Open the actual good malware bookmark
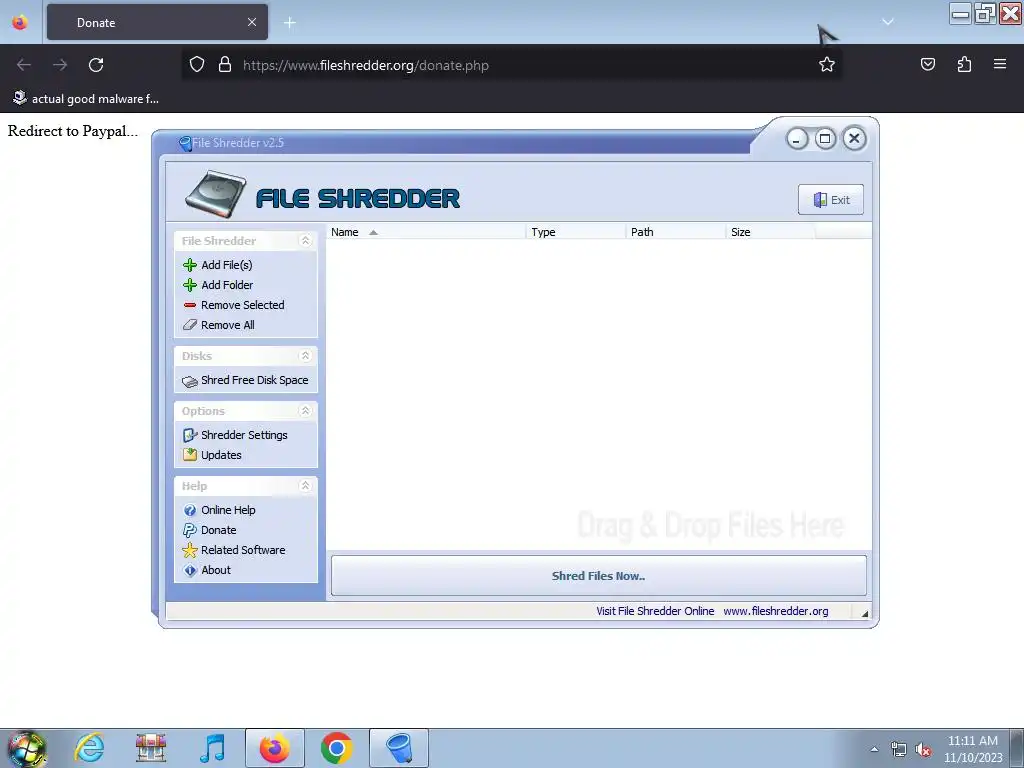The height and width of the screenshot is (768, 1024). point(86,99)
